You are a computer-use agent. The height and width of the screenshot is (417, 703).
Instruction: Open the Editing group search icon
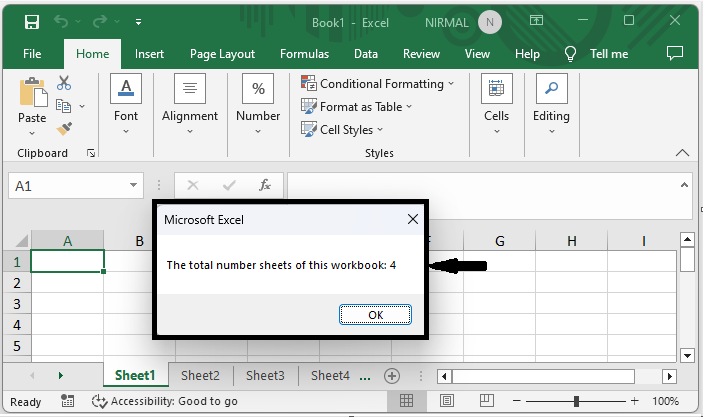[550, 90]
